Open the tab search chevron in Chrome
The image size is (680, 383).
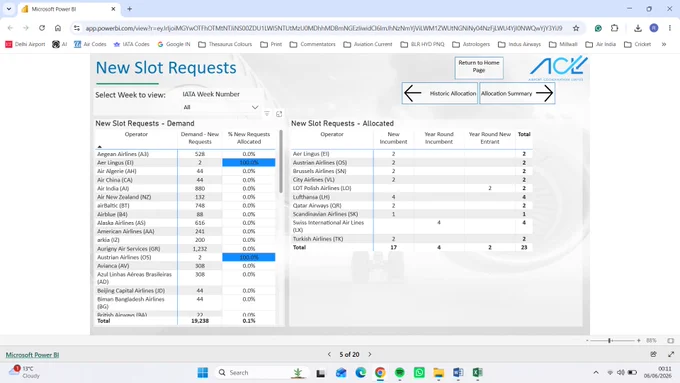[x=9, y=9]
